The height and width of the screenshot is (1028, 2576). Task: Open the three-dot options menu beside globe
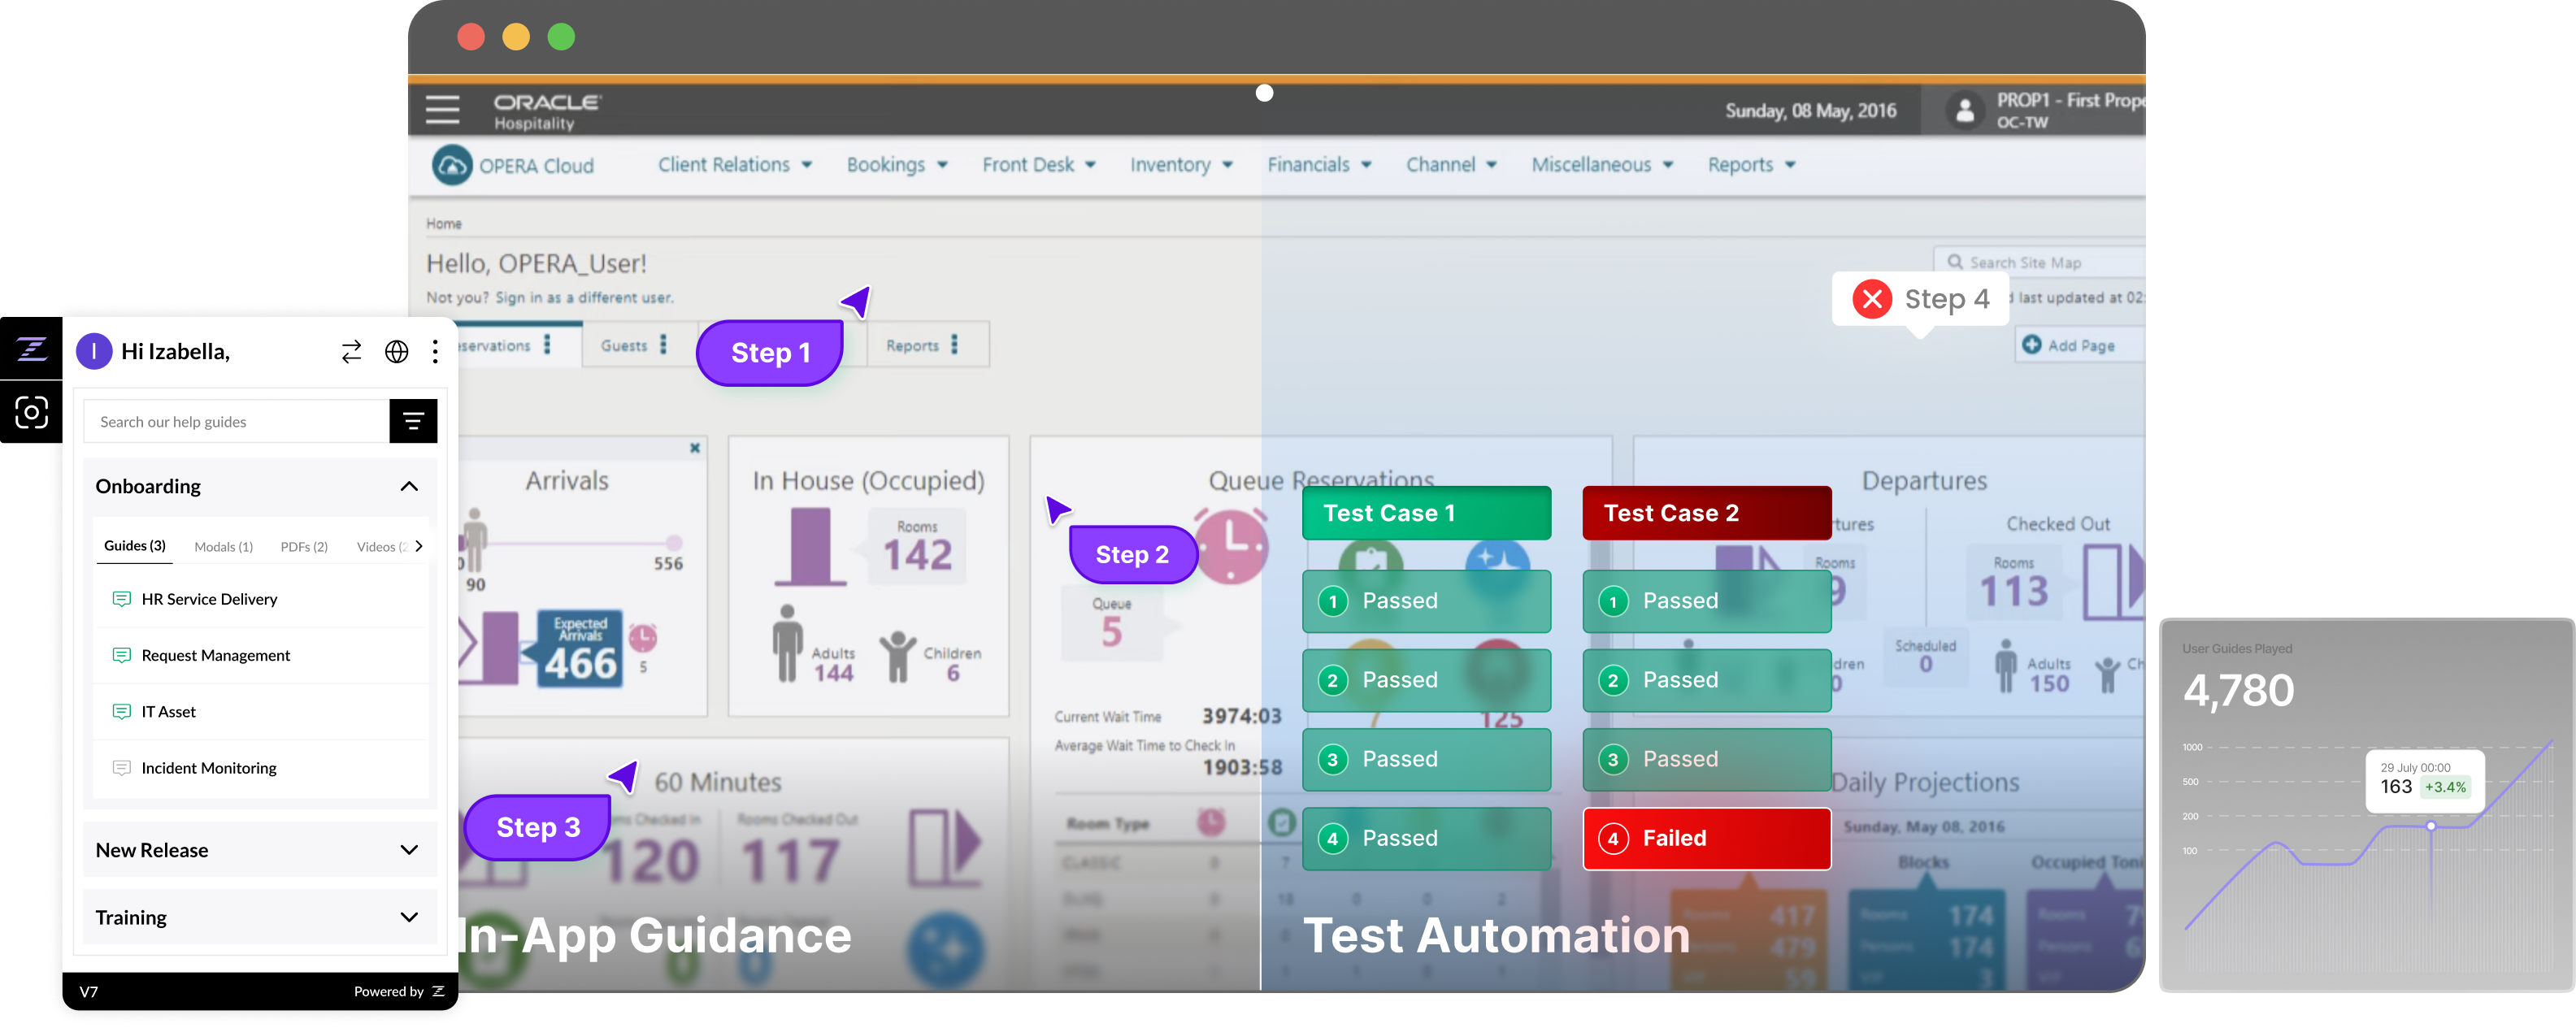(x=435, y=352)
